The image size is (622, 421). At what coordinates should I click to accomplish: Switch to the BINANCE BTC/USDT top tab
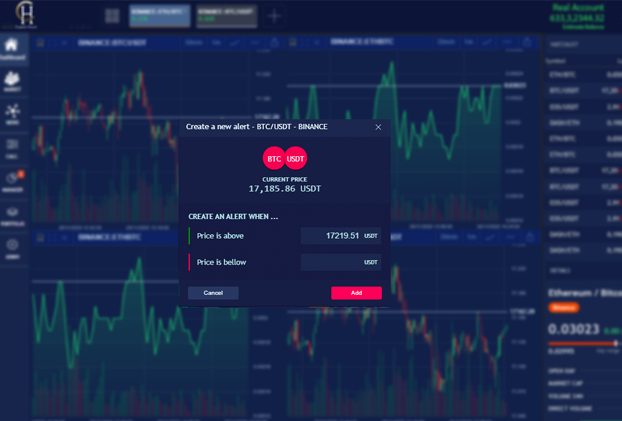(x=223, y=15)
